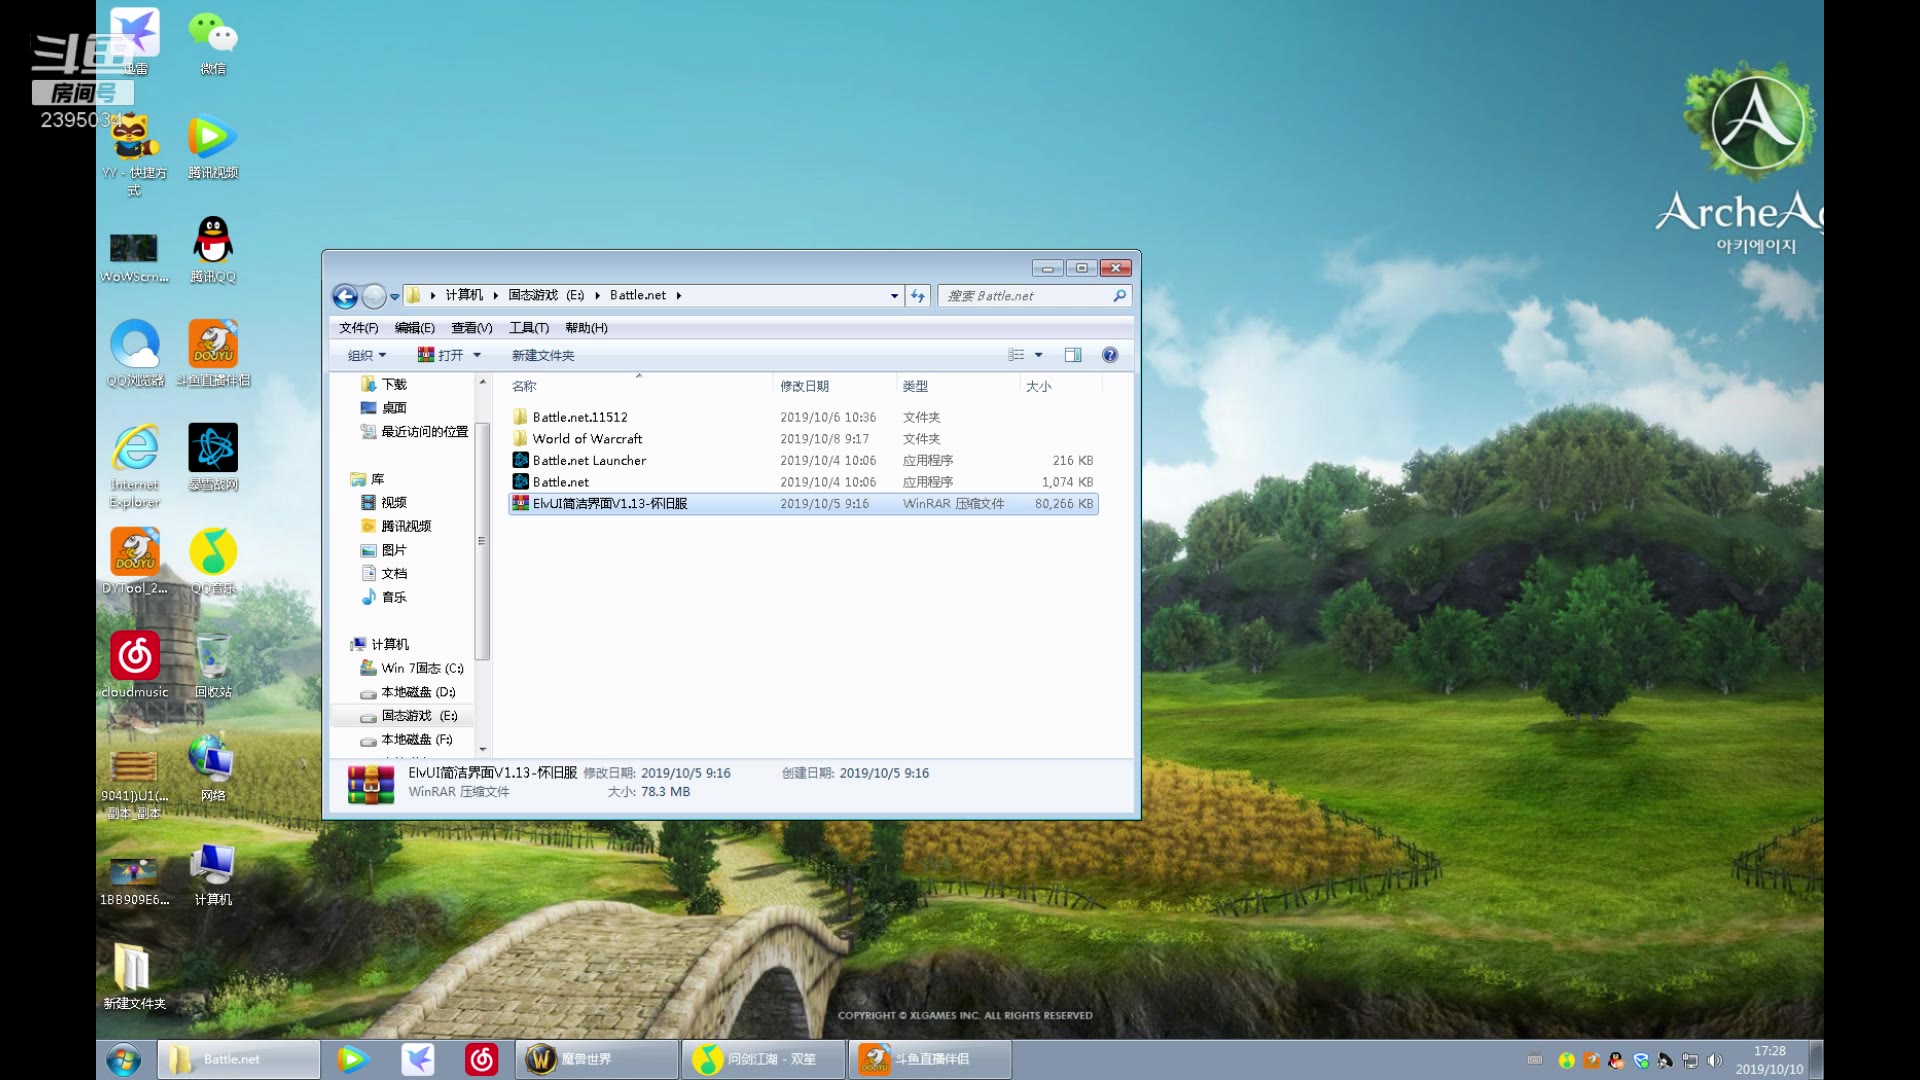The height and width of the screenshot is (1080, 1920).
Task: Open the 工具(T) menu
Action: 528,328
